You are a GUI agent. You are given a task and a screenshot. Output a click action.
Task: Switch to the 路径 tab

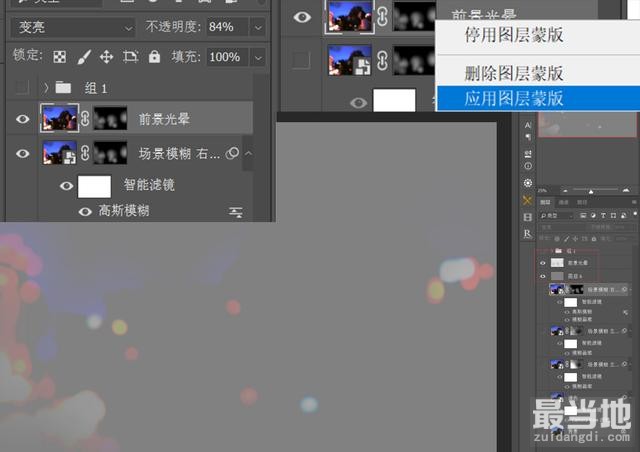point(582,202)
